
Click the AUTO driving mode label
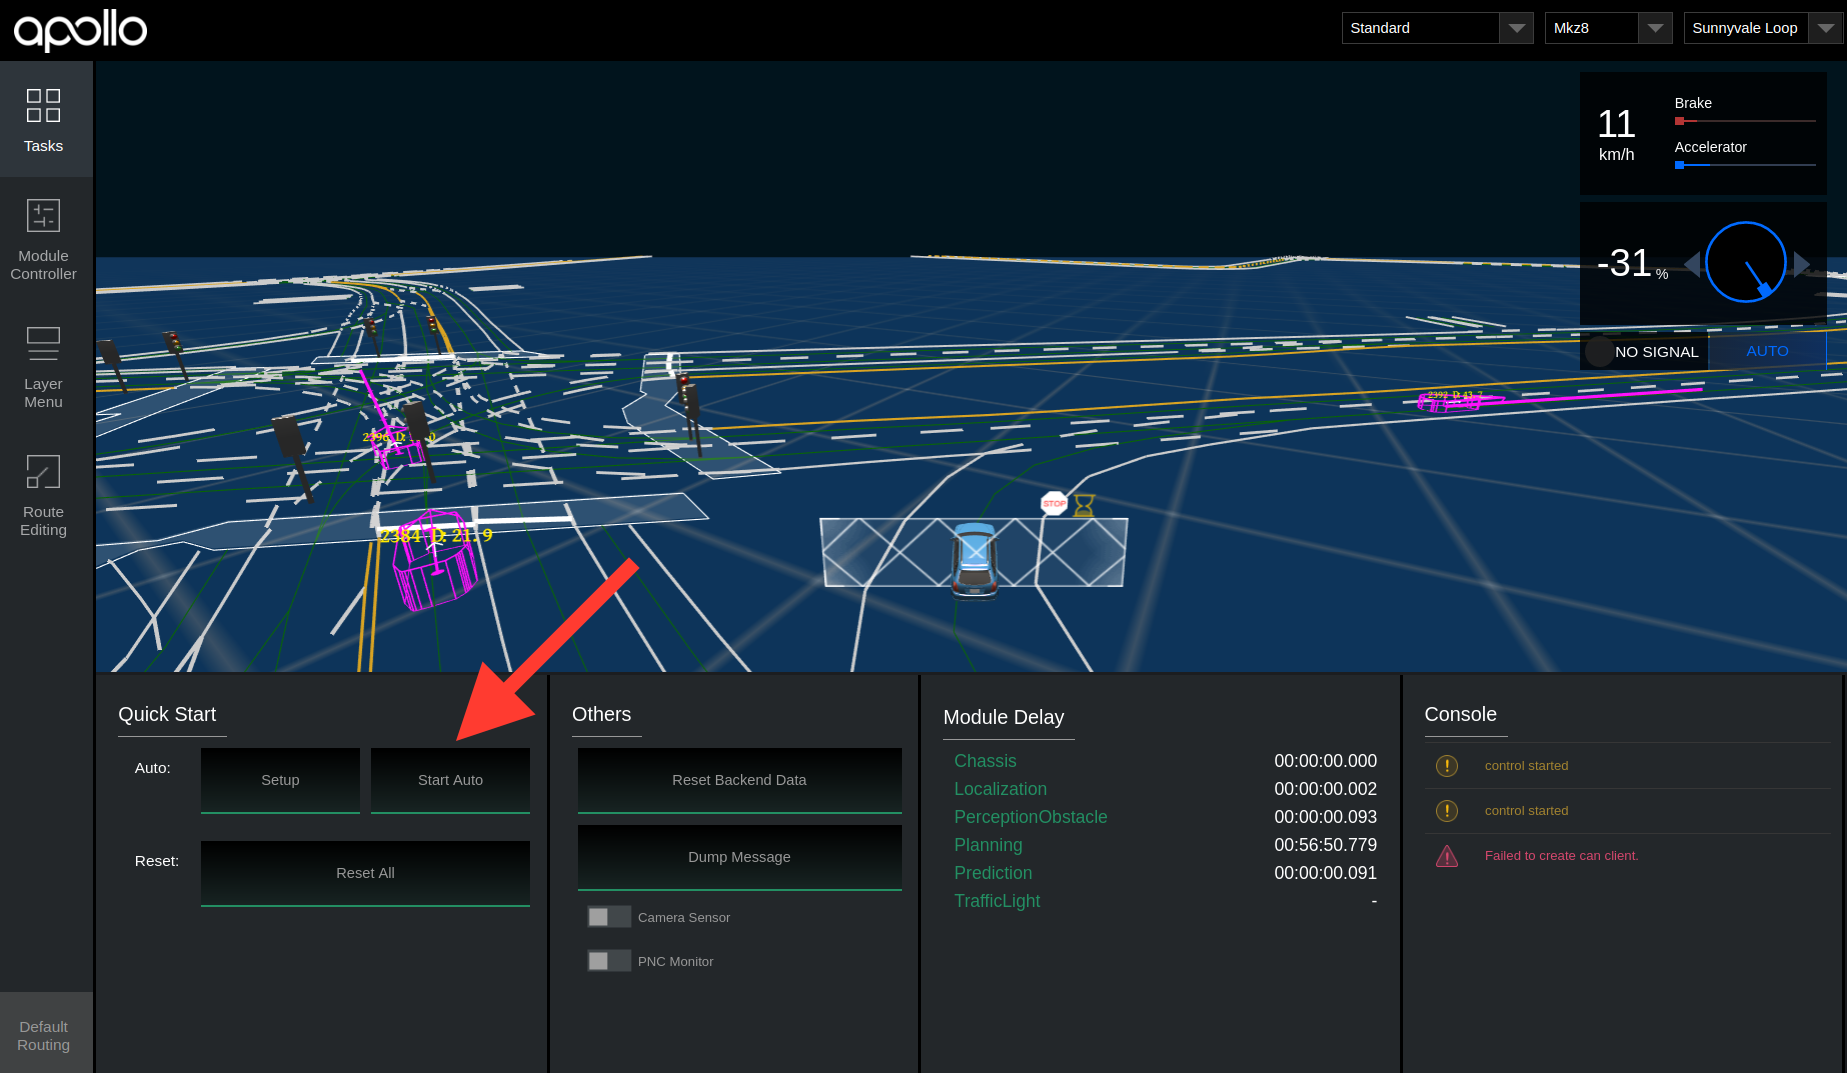point(1767,351)
